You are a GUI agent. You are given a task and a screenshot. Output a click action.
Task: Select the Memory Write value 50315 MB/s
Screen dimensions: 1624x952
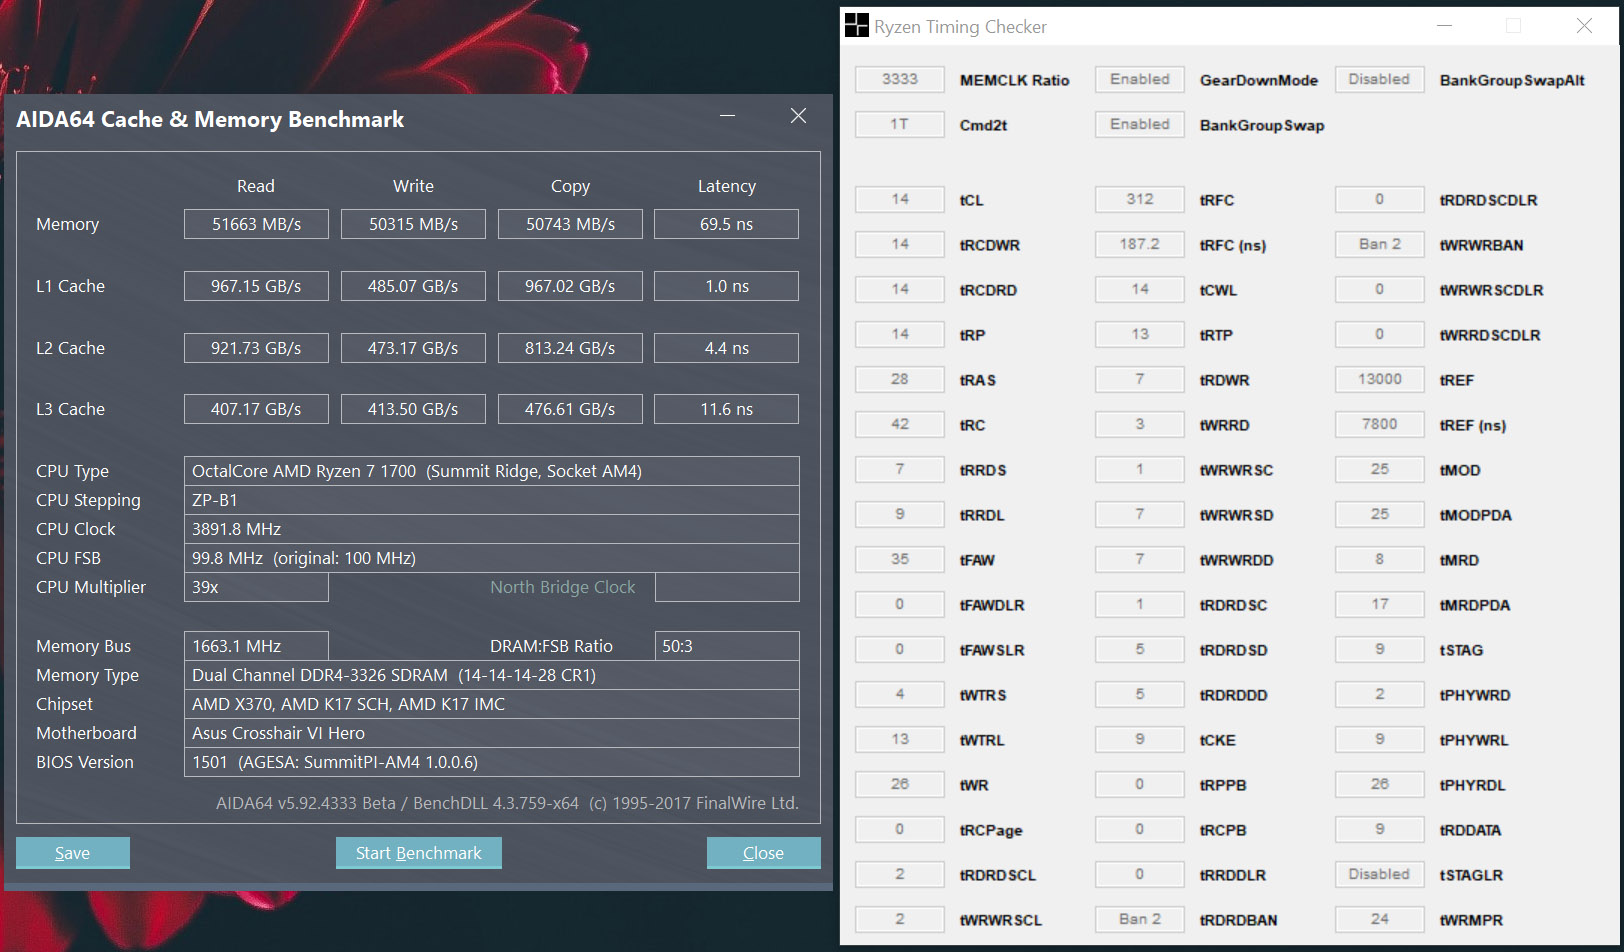pos(413,224)
